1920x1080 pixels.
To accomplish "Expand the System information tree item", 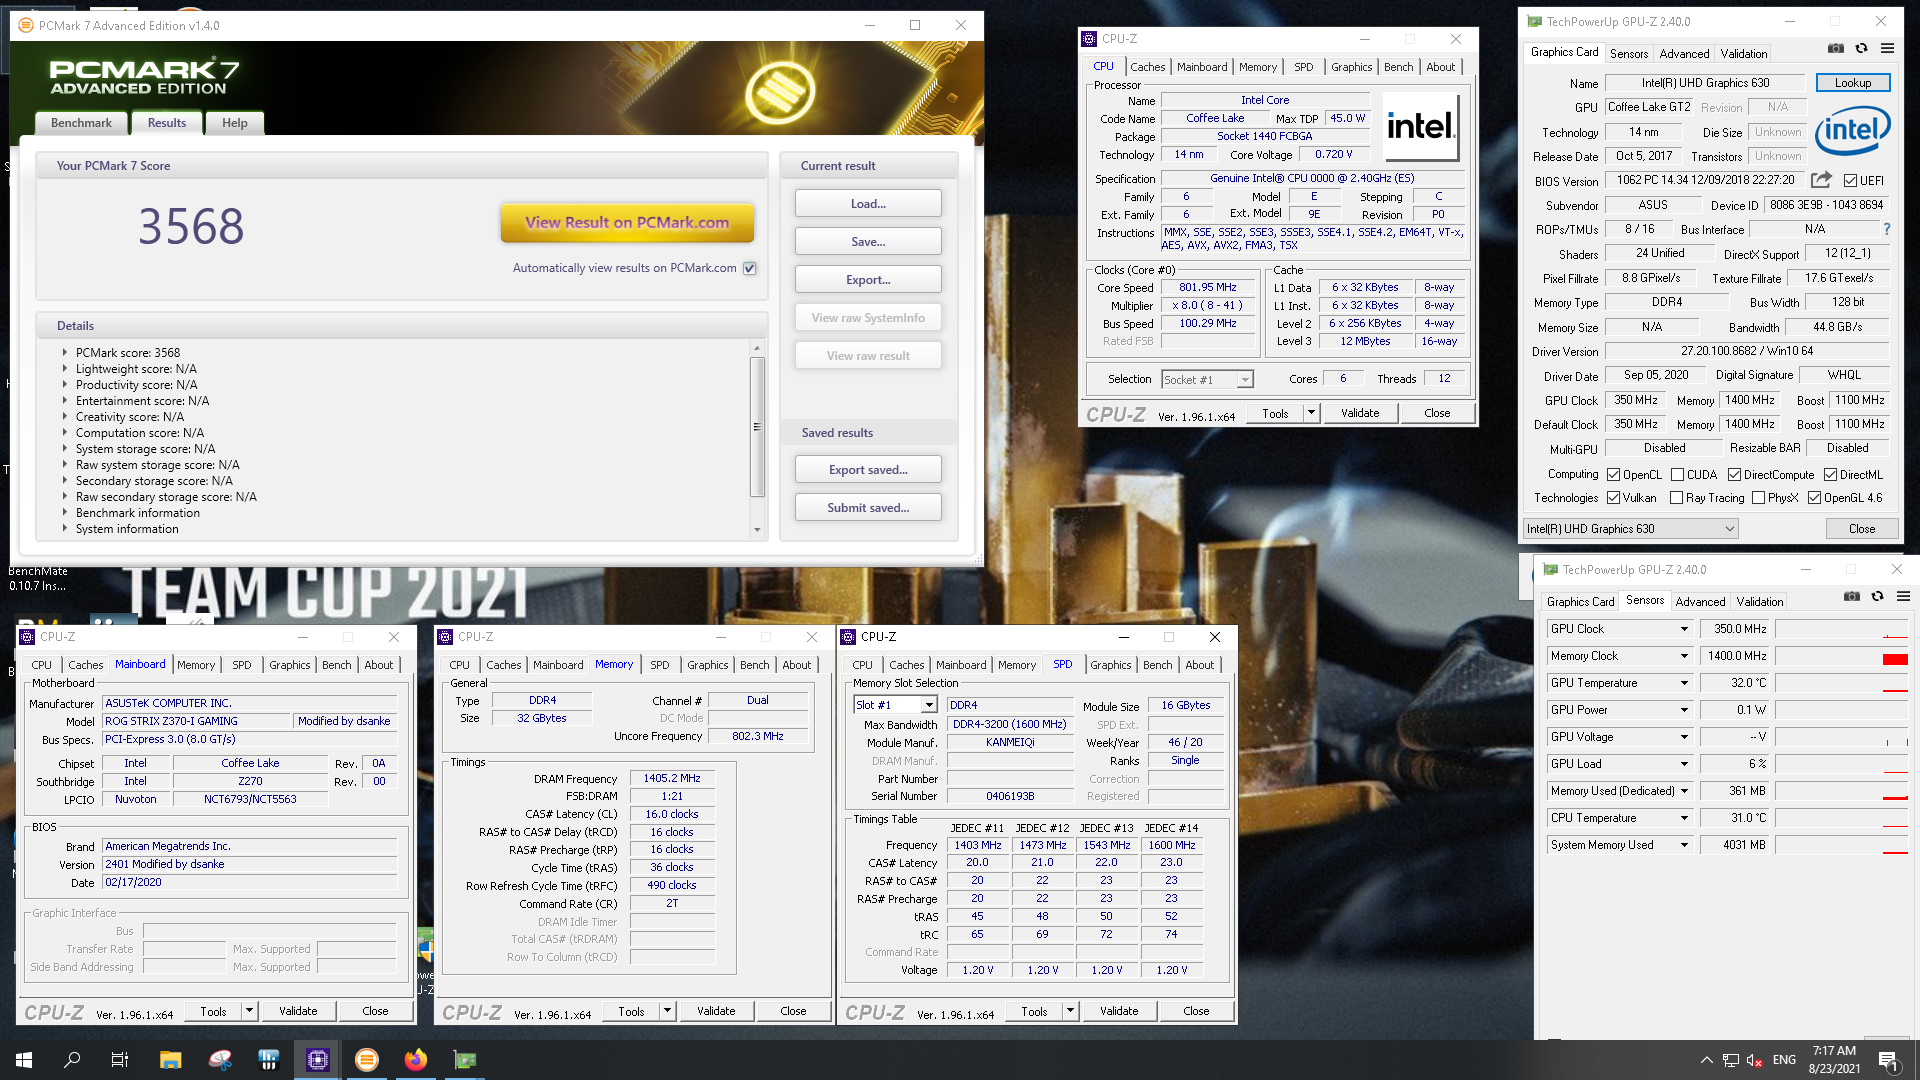I will (x=65, y=529).
